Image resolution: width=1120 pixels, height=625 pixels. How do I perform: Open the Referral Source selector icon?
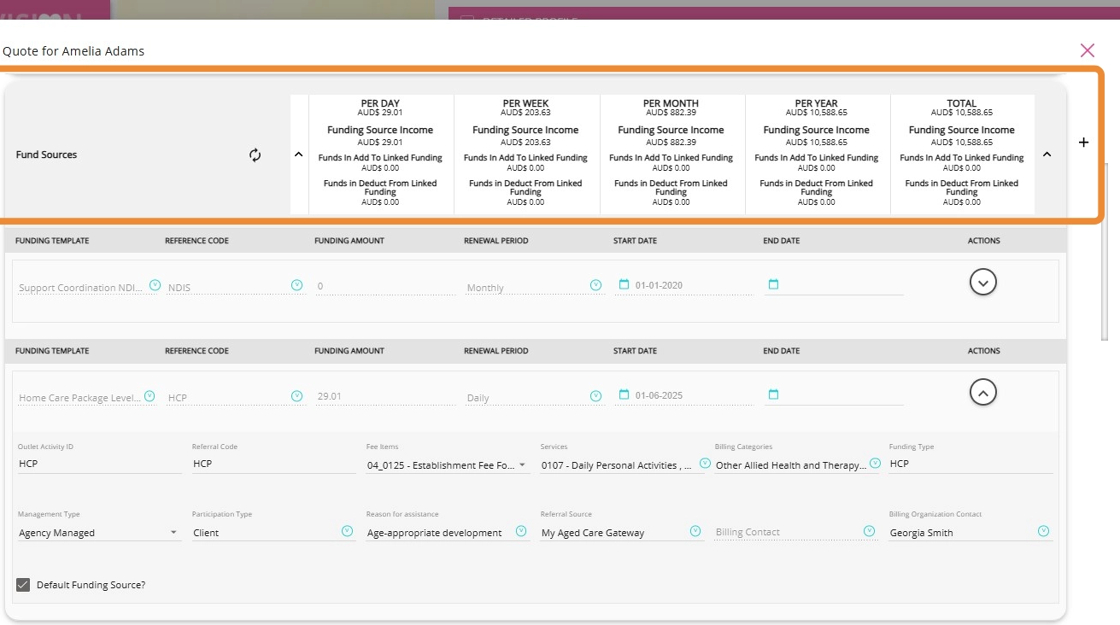click(x=695, y=531)
